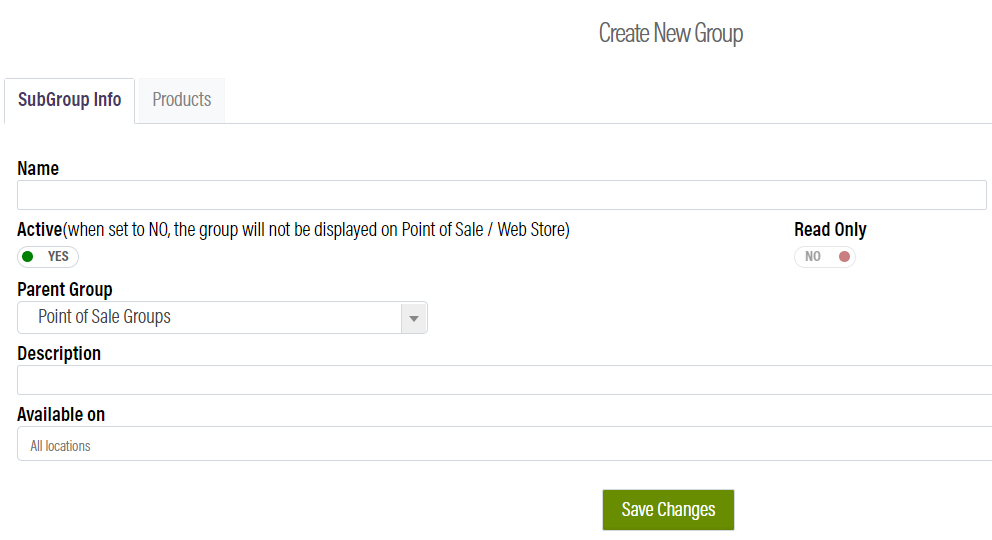
Task: Expand the Parent Group dropdown arrow
Action: [x=414, y=318]
